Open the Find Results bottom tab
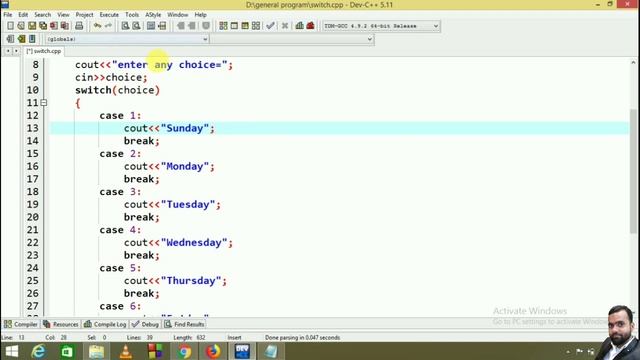This screenshot has height=360, width=640. coord(184,324)
